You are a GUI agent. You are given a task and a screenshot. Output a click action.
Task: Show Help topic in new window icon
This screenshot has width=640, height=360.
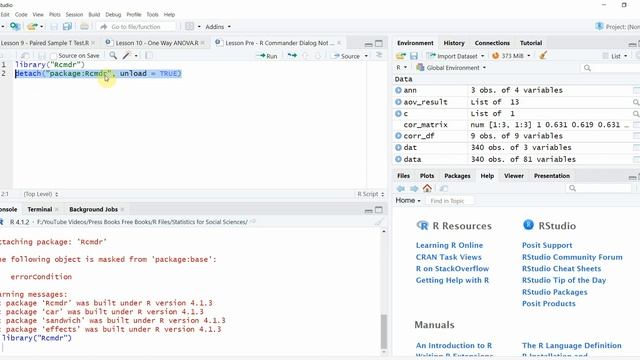444,188
